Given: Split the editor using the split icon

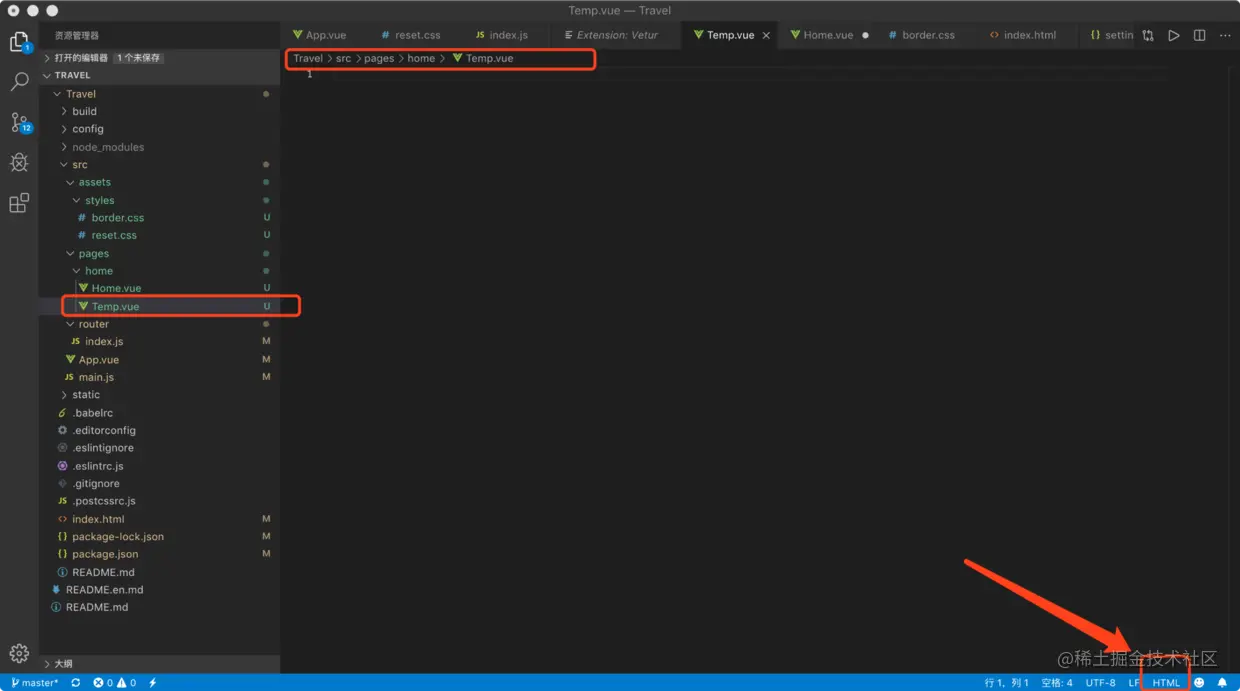Looking at the screenshot, I should click(1199, 34).
